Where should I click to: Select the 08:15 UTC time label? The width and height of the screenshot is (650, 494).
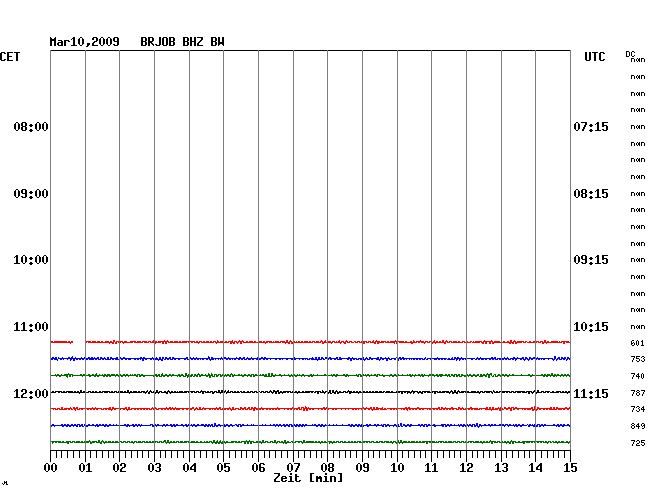[591, 194]
